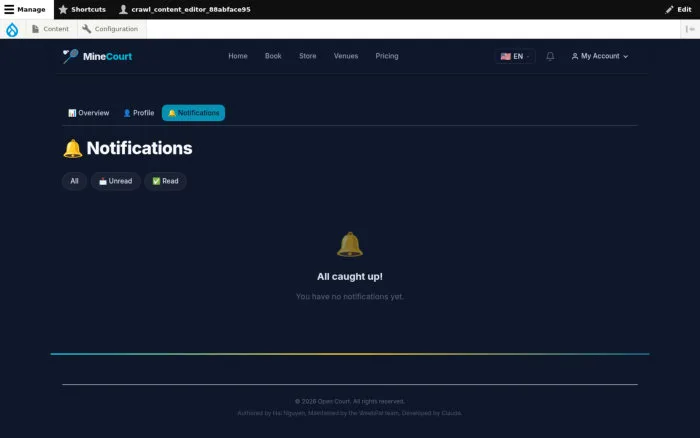Filter notifications by Unread
The width and height of the screenshot is (700, 438).
click(x=116, y=181)
